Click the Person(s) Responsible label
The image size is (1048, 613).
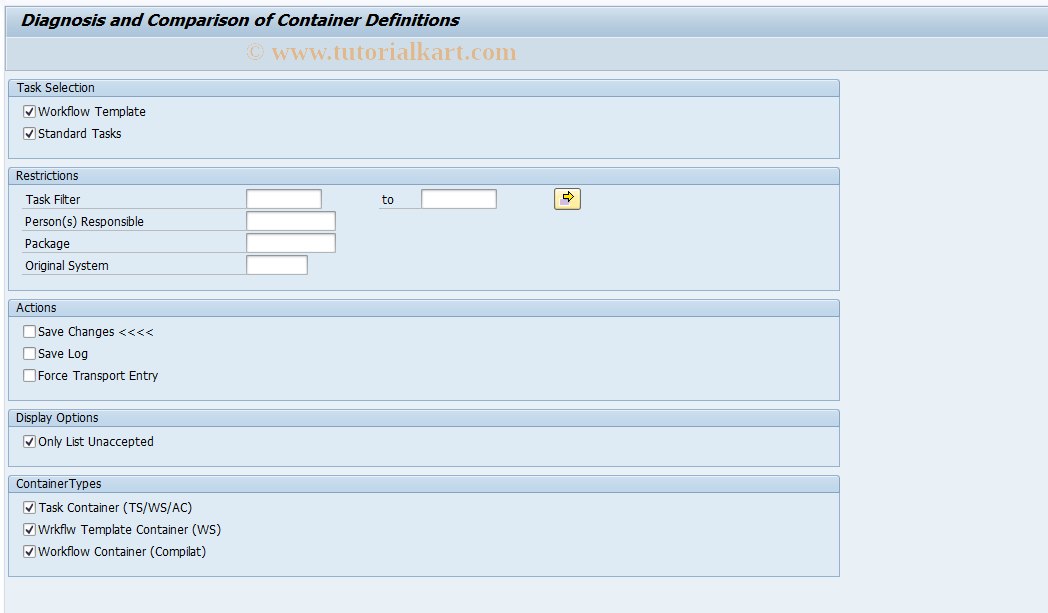84,222
